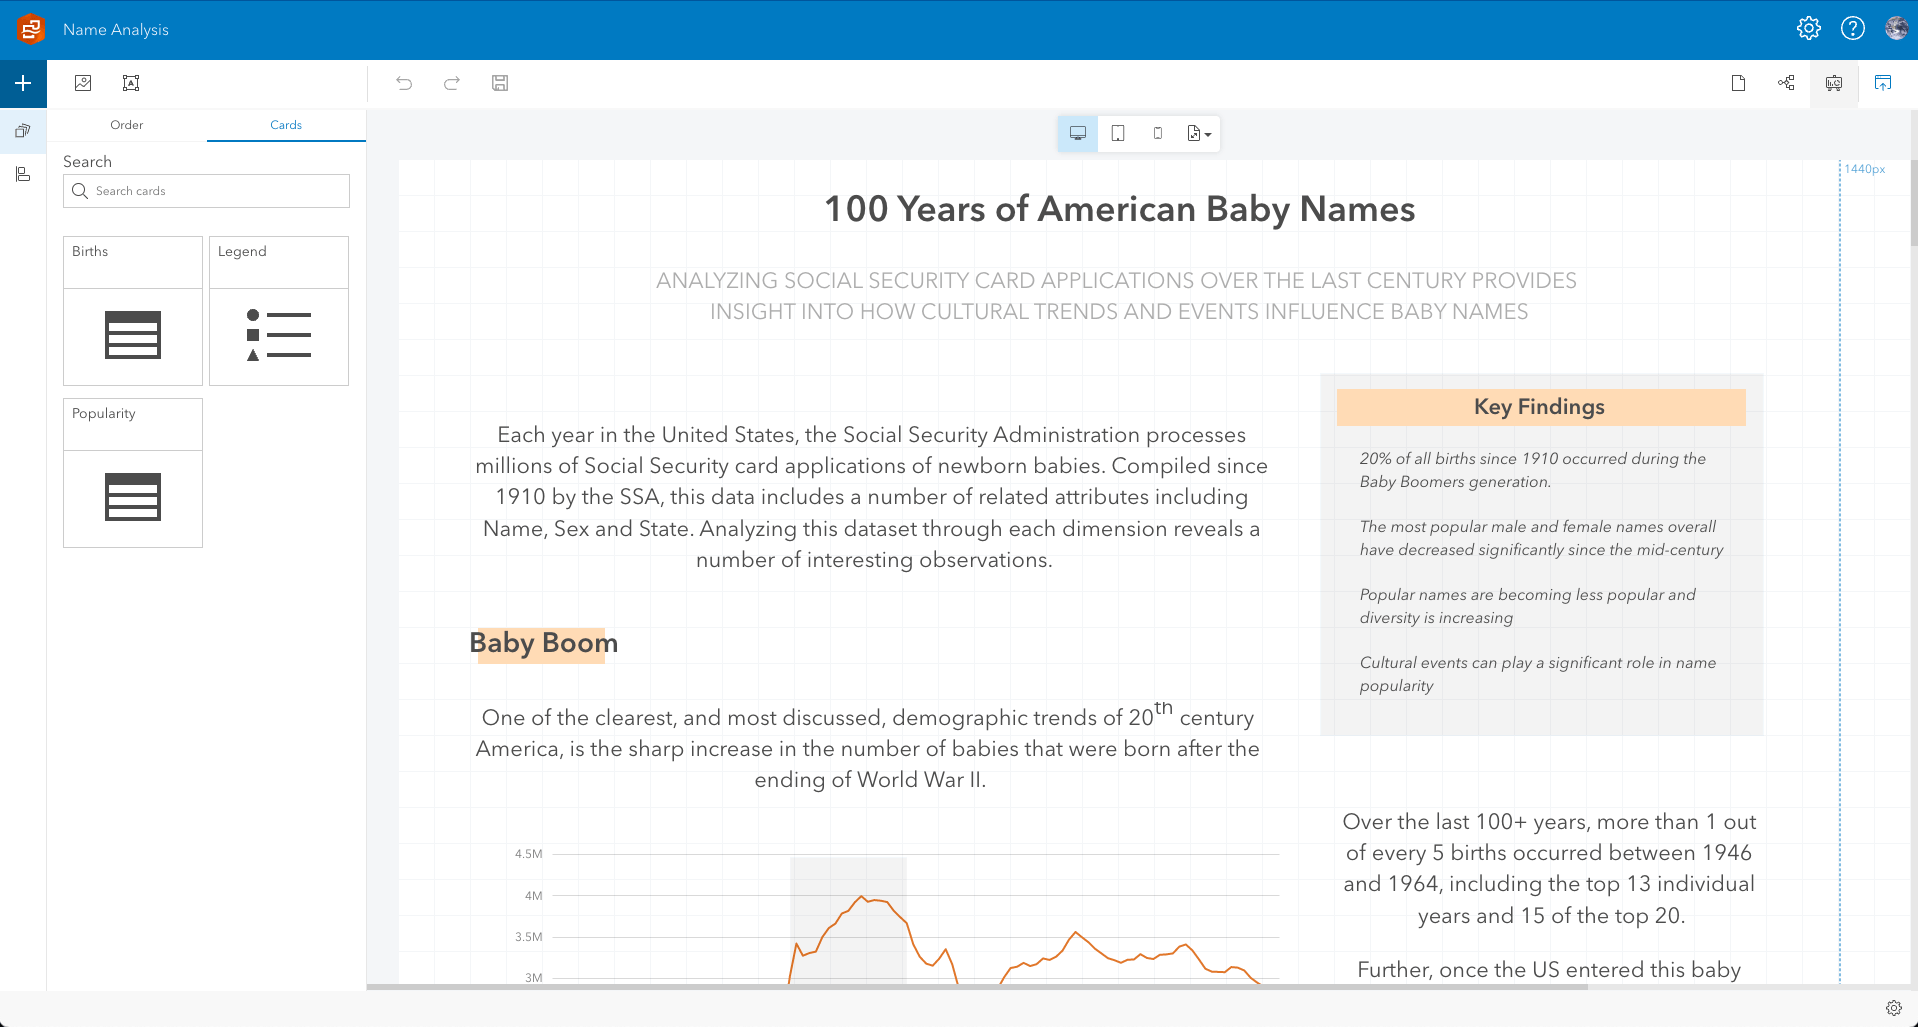
Task: Click the publish report icon
Action: point(1882,83)
